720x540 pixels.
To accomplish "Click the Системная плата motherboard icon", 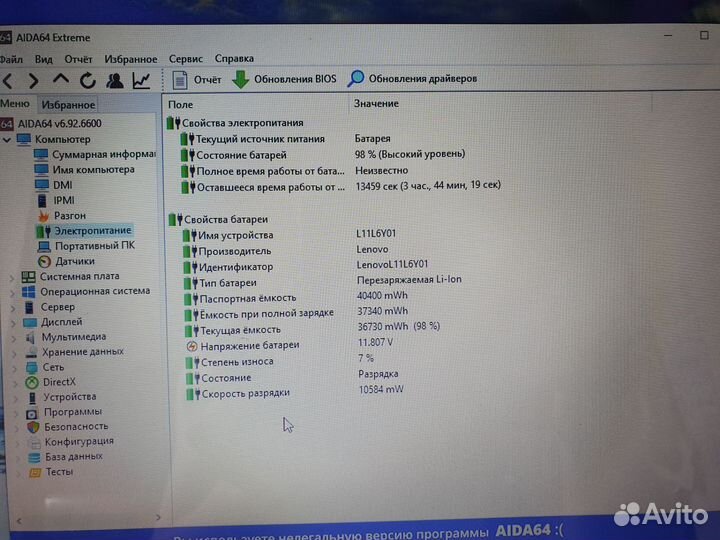I will coord(28,276).
